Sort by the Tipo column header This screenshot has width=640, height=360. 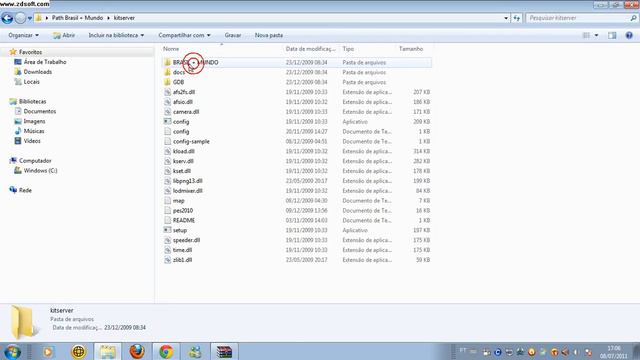(348, 49)
